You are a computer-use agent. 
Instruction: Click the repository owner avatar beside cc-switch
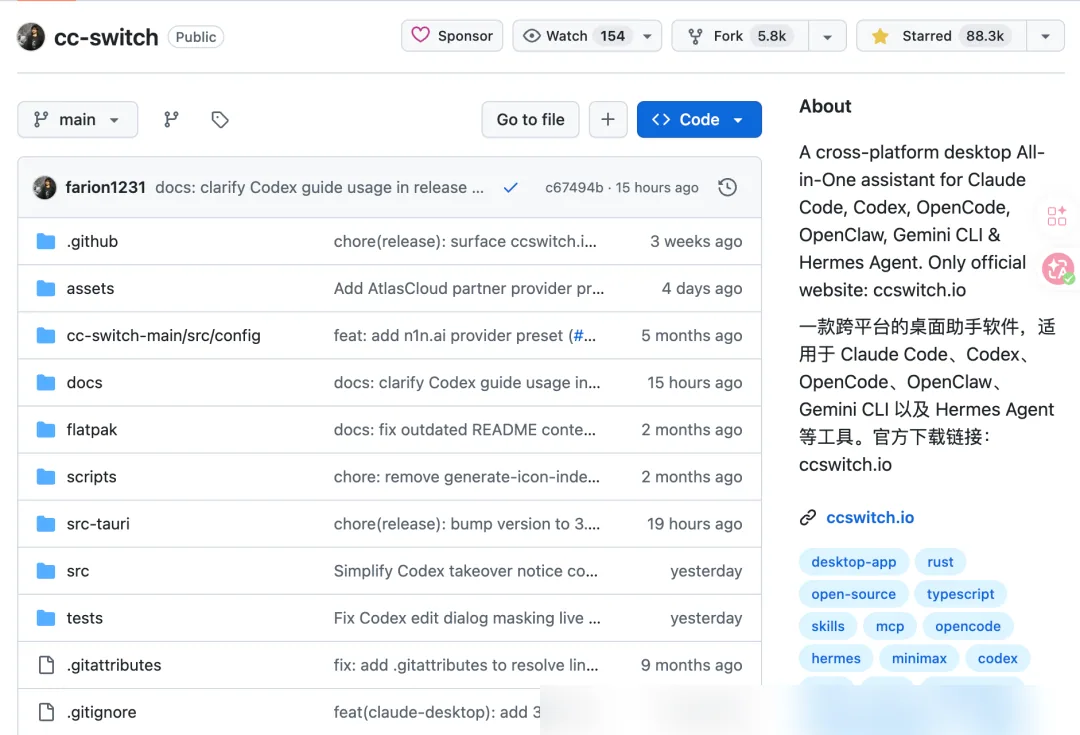31,37
